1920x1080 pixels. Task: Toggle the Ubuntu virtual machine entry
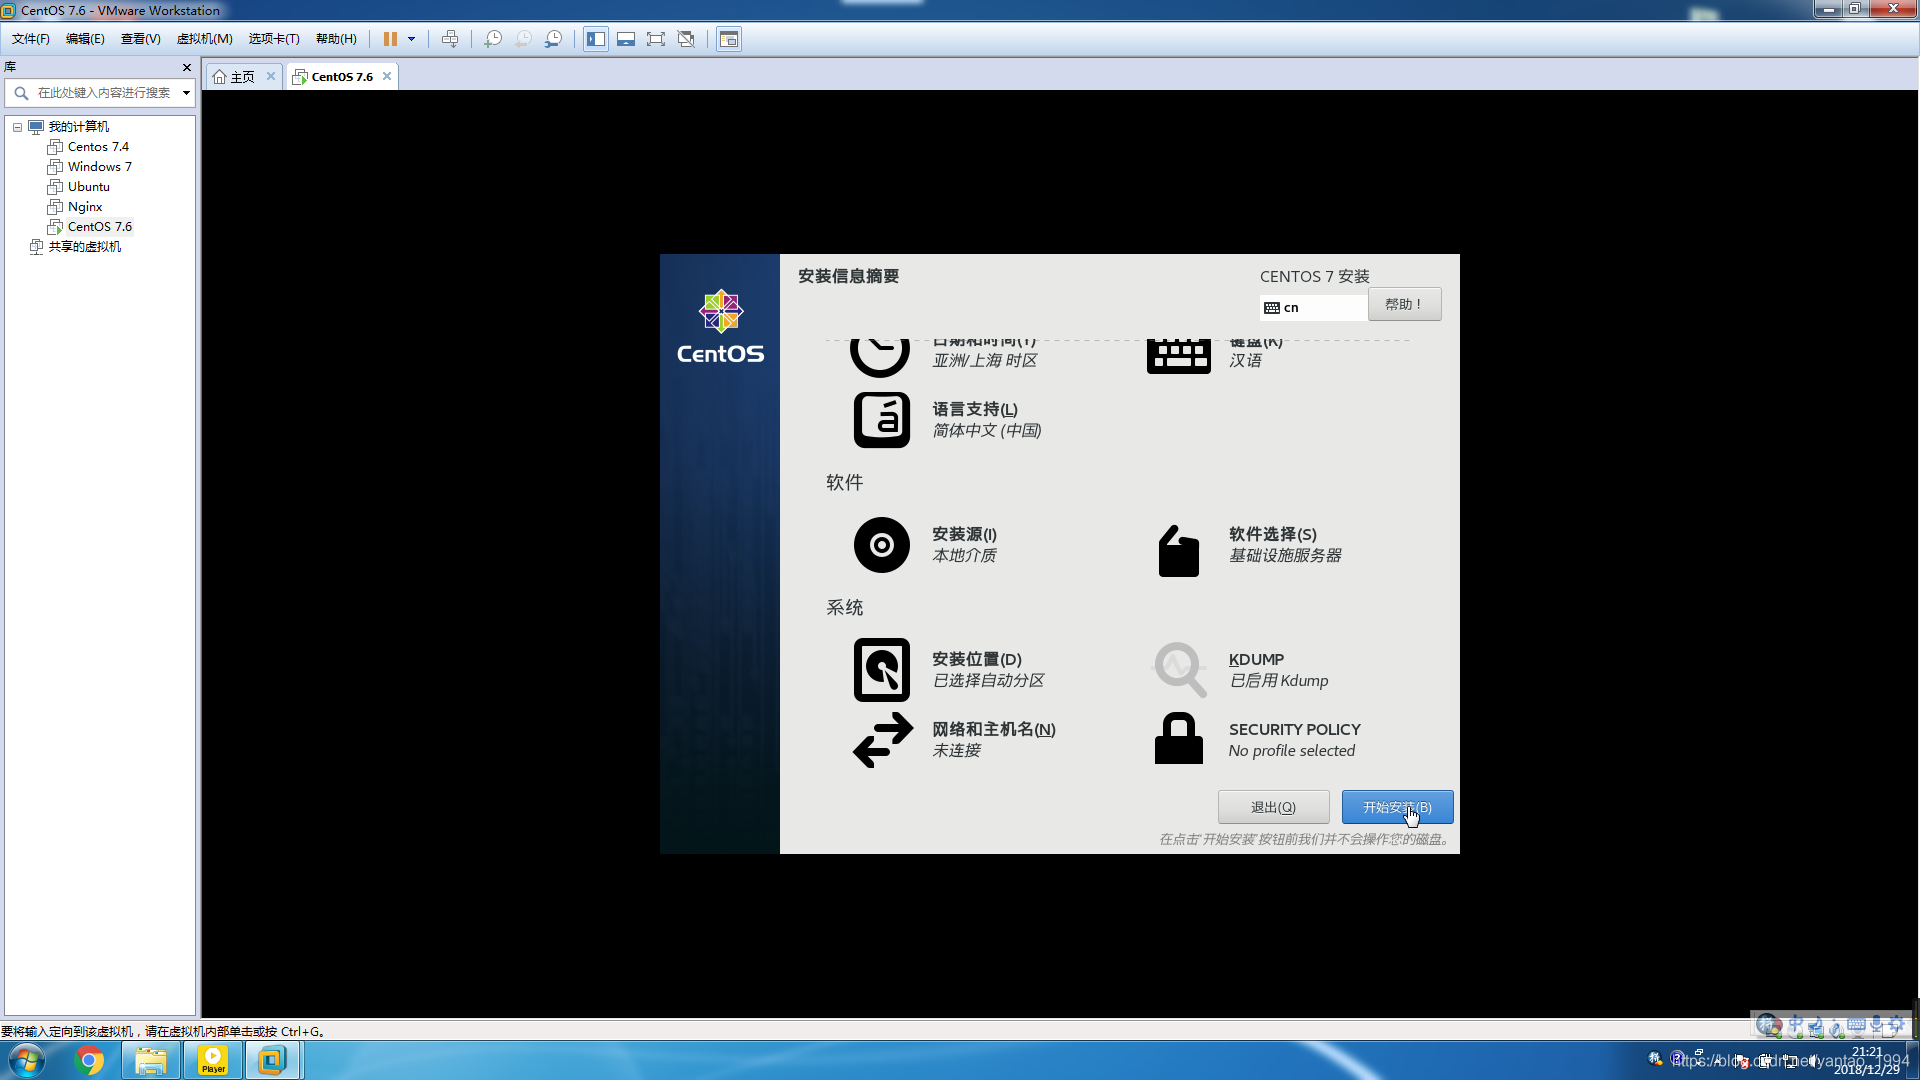pos(88,186)
